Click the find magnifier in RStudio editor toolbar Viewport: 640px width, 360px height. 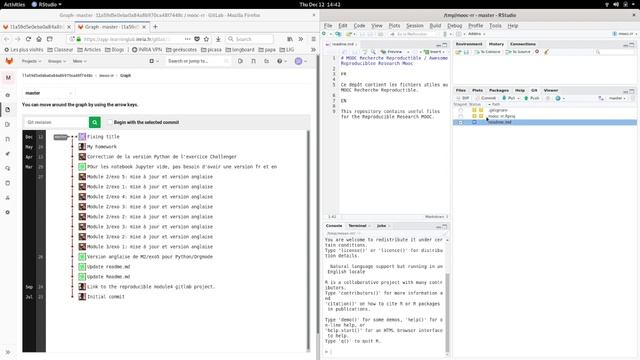(x=373, y=52)
